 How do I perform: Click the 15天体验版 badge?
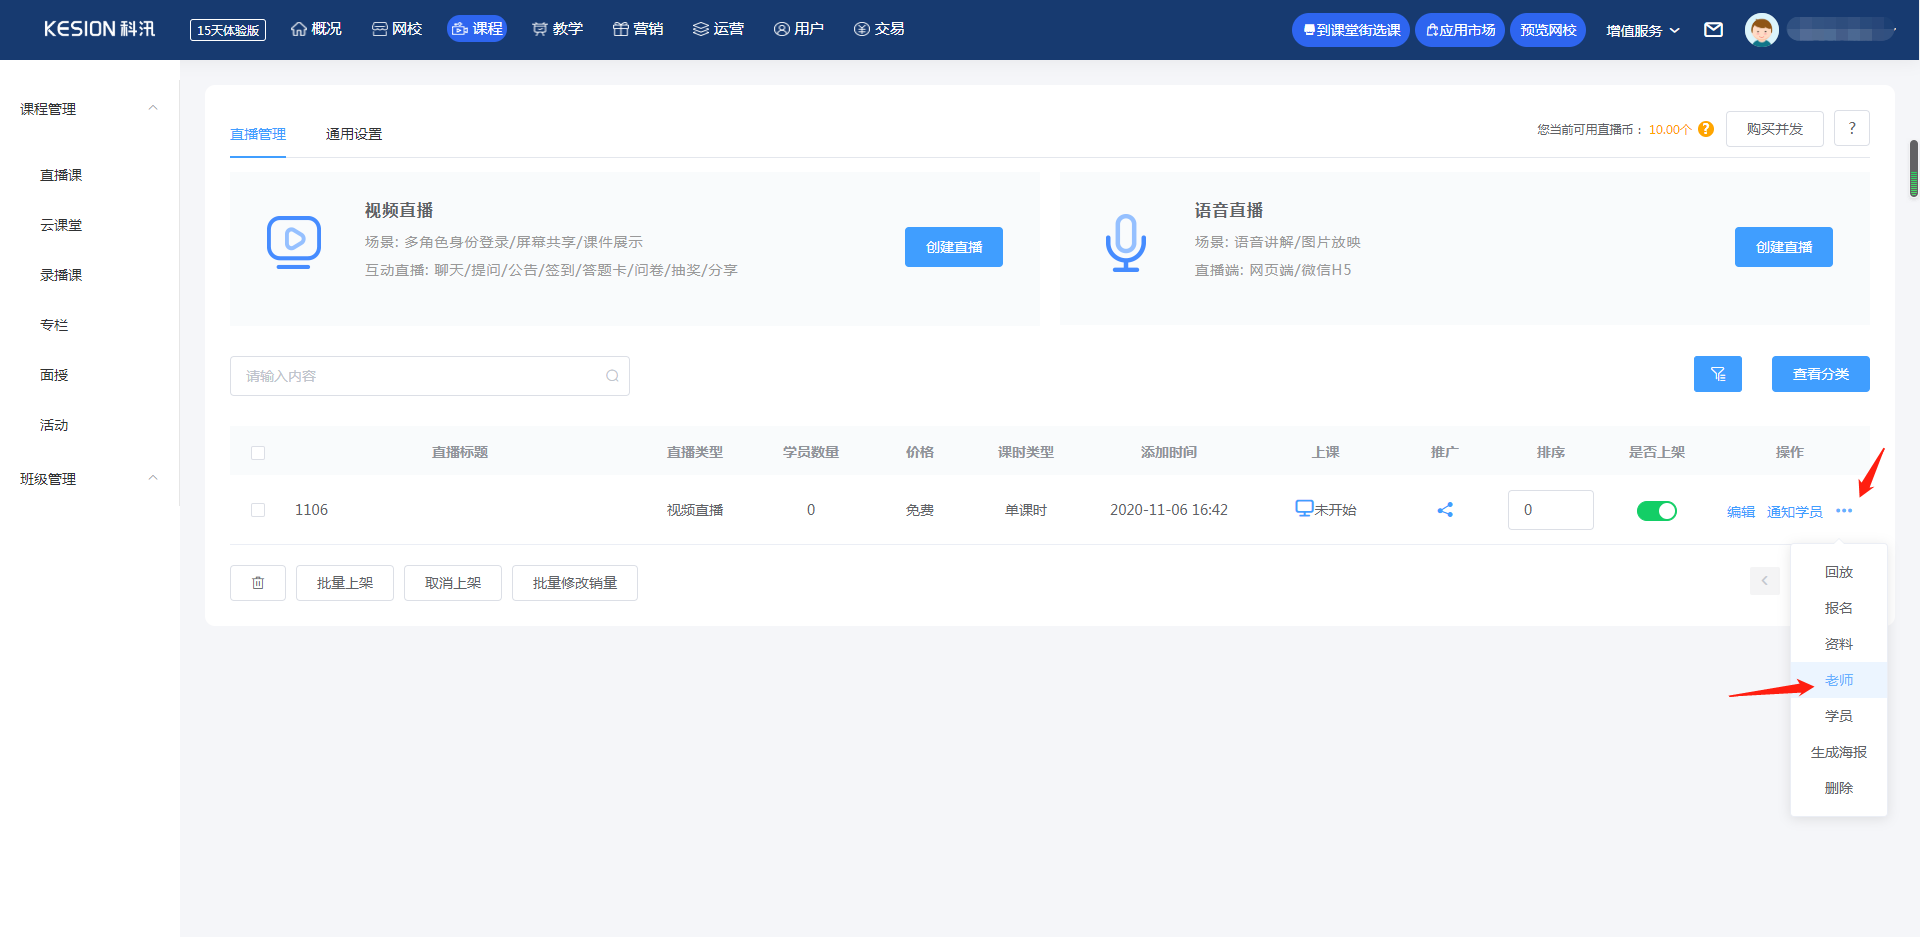pyautogui.click(x=228, y=30)
